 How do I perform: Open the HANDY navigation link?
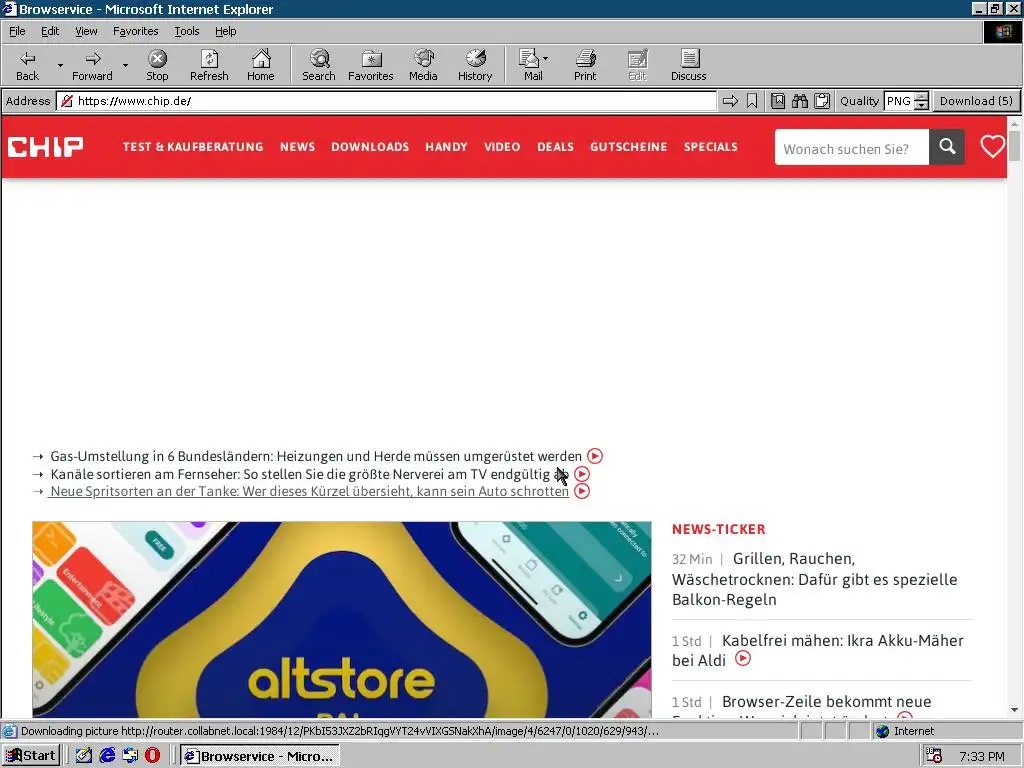coord(446,147)
